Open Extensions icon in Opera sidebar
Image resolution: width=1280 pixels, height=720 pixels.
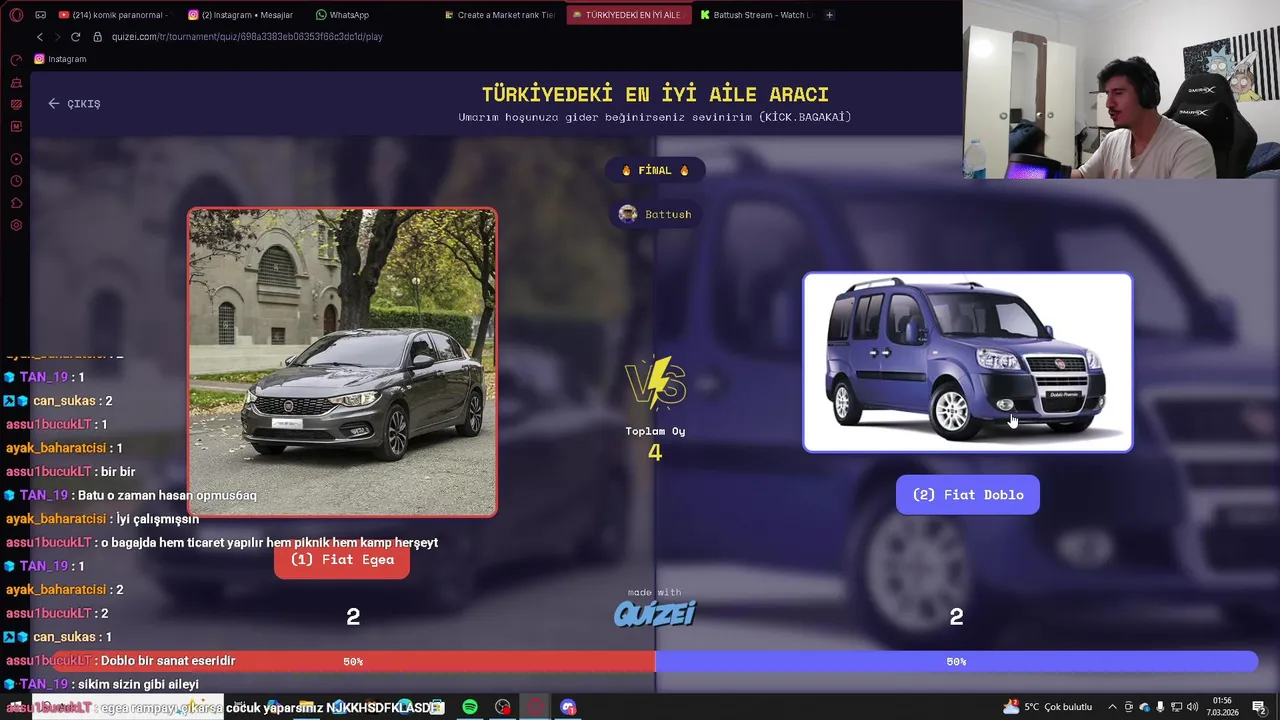pos(16,203)
